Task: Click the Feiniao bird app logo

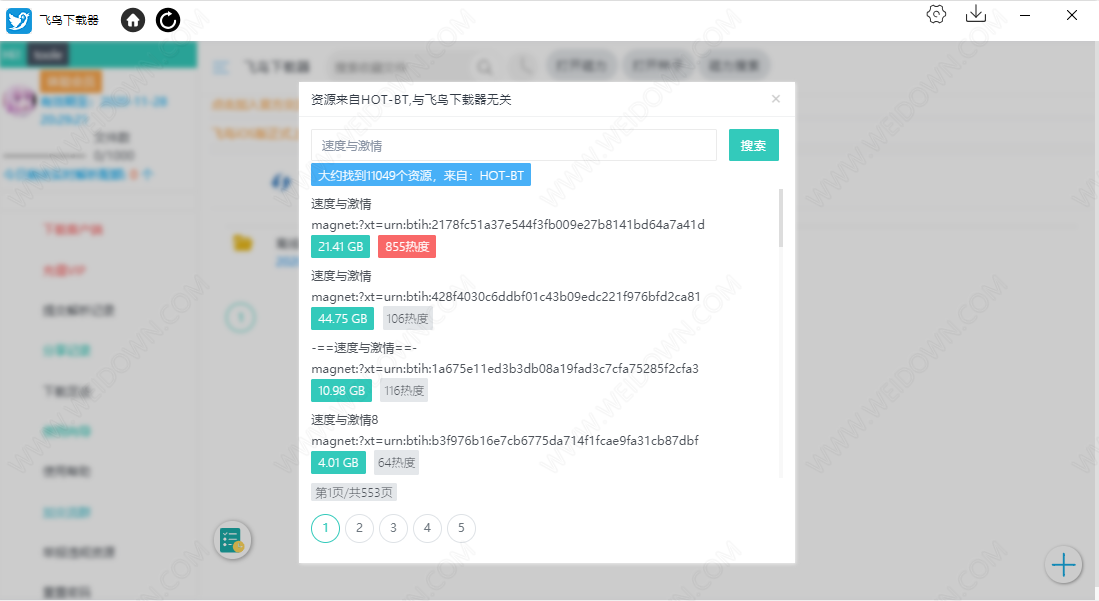Action: click(x=19, y=20)
